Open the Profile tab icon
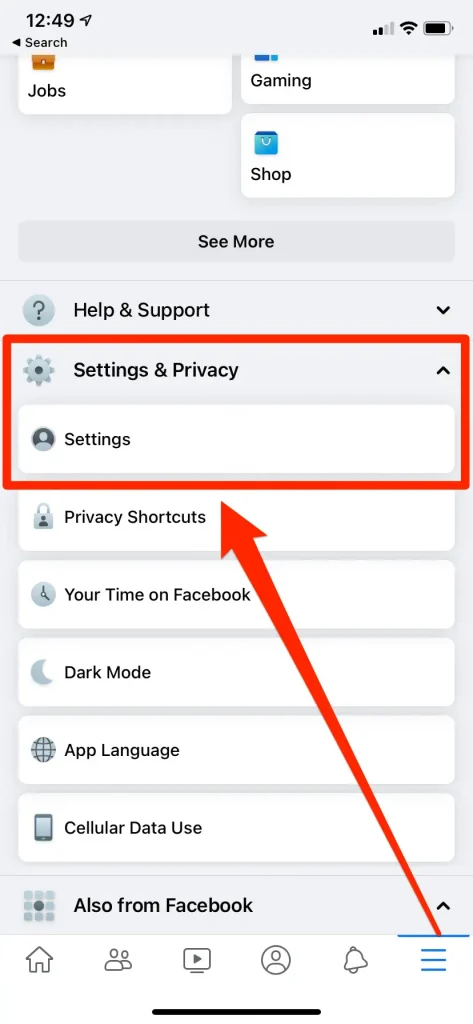Screen dimensions: 473x1024 point(276,959)
